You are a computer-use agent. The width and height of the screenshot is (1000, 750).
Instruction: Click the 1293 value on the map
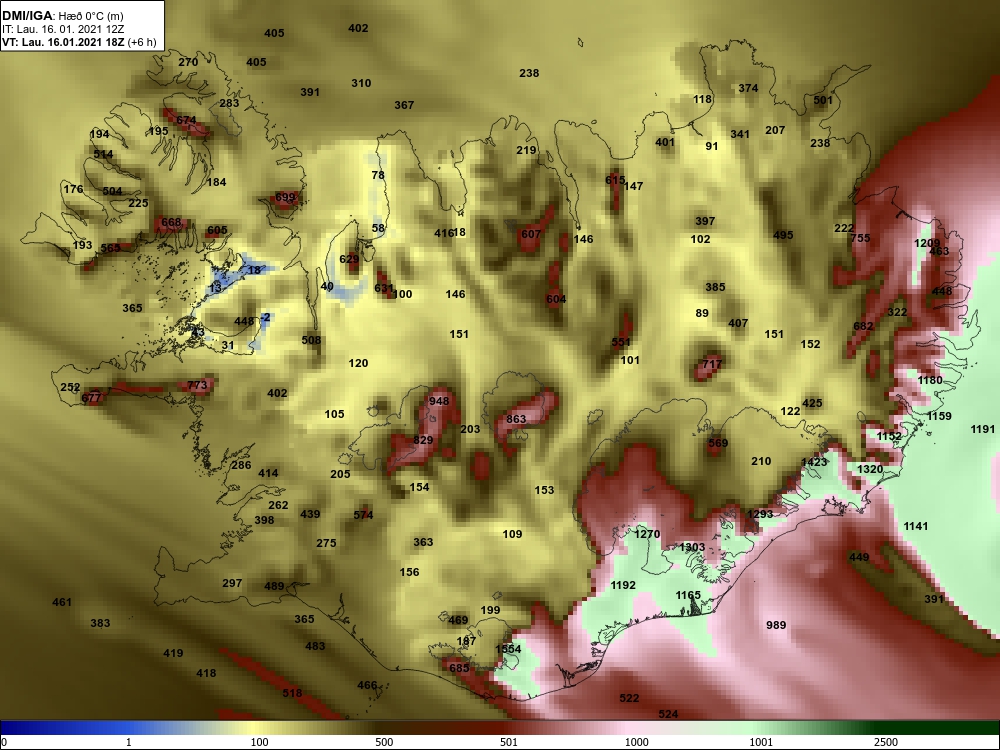tap(760, 514)
